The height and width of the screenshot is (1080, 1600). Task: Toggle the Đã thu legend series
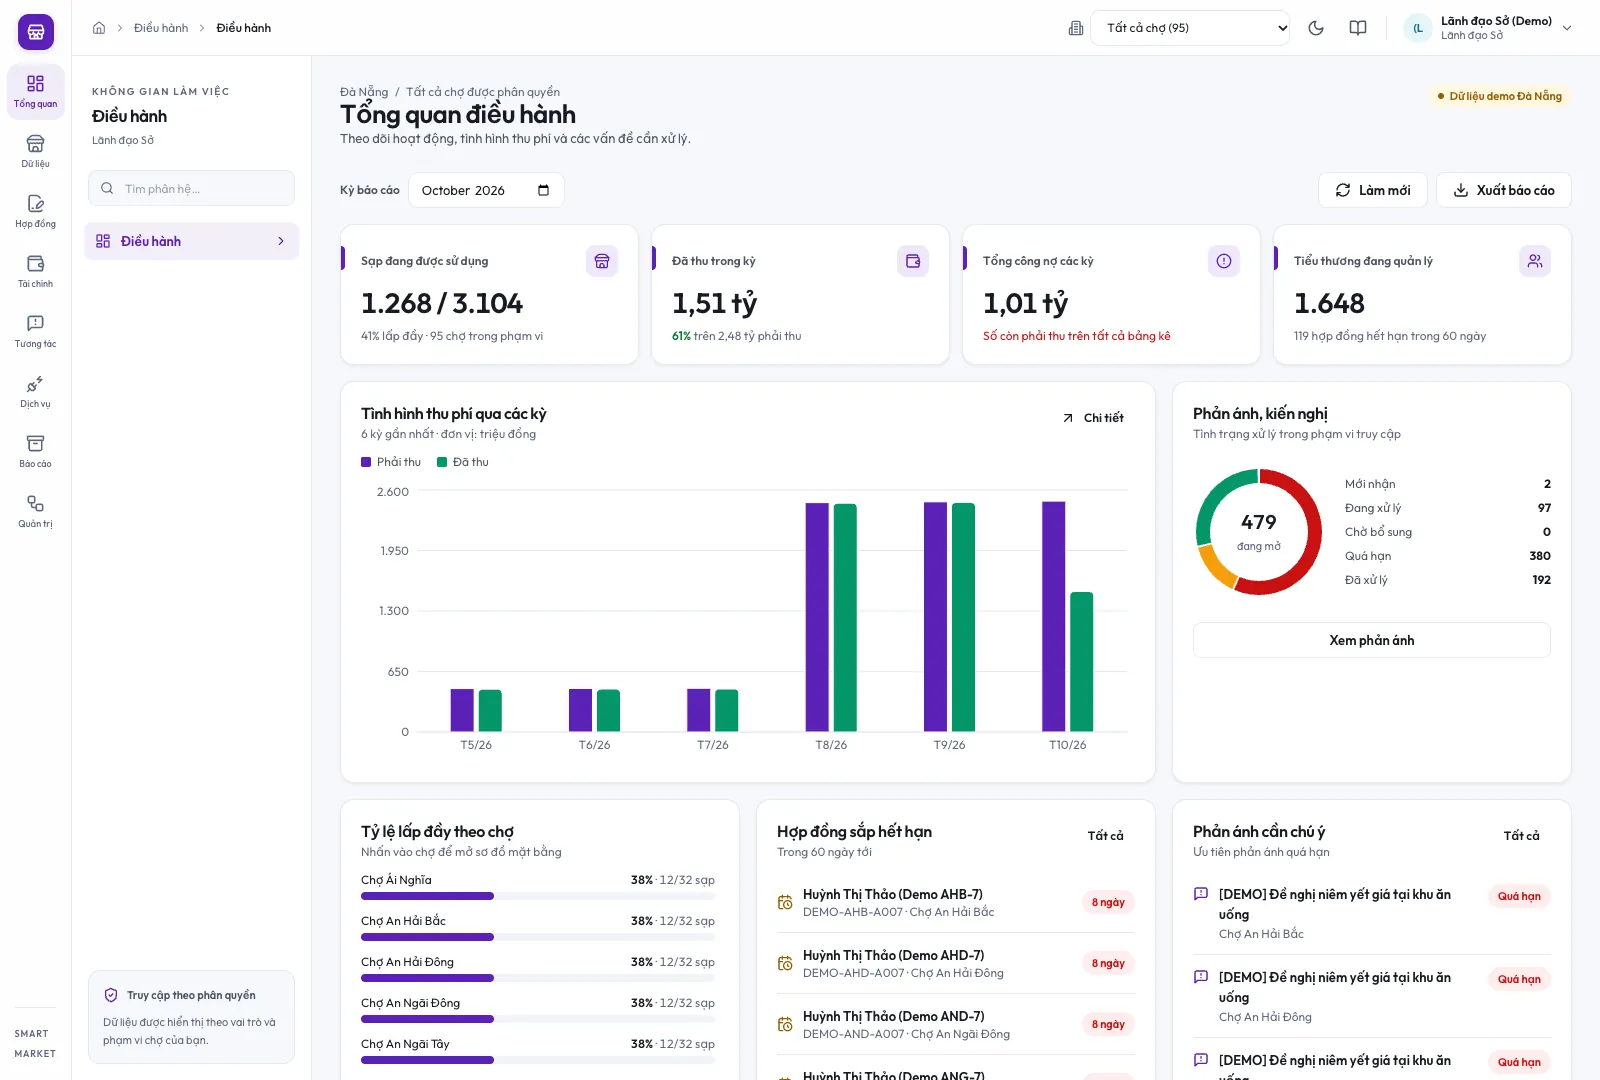[x=463, y=462]
